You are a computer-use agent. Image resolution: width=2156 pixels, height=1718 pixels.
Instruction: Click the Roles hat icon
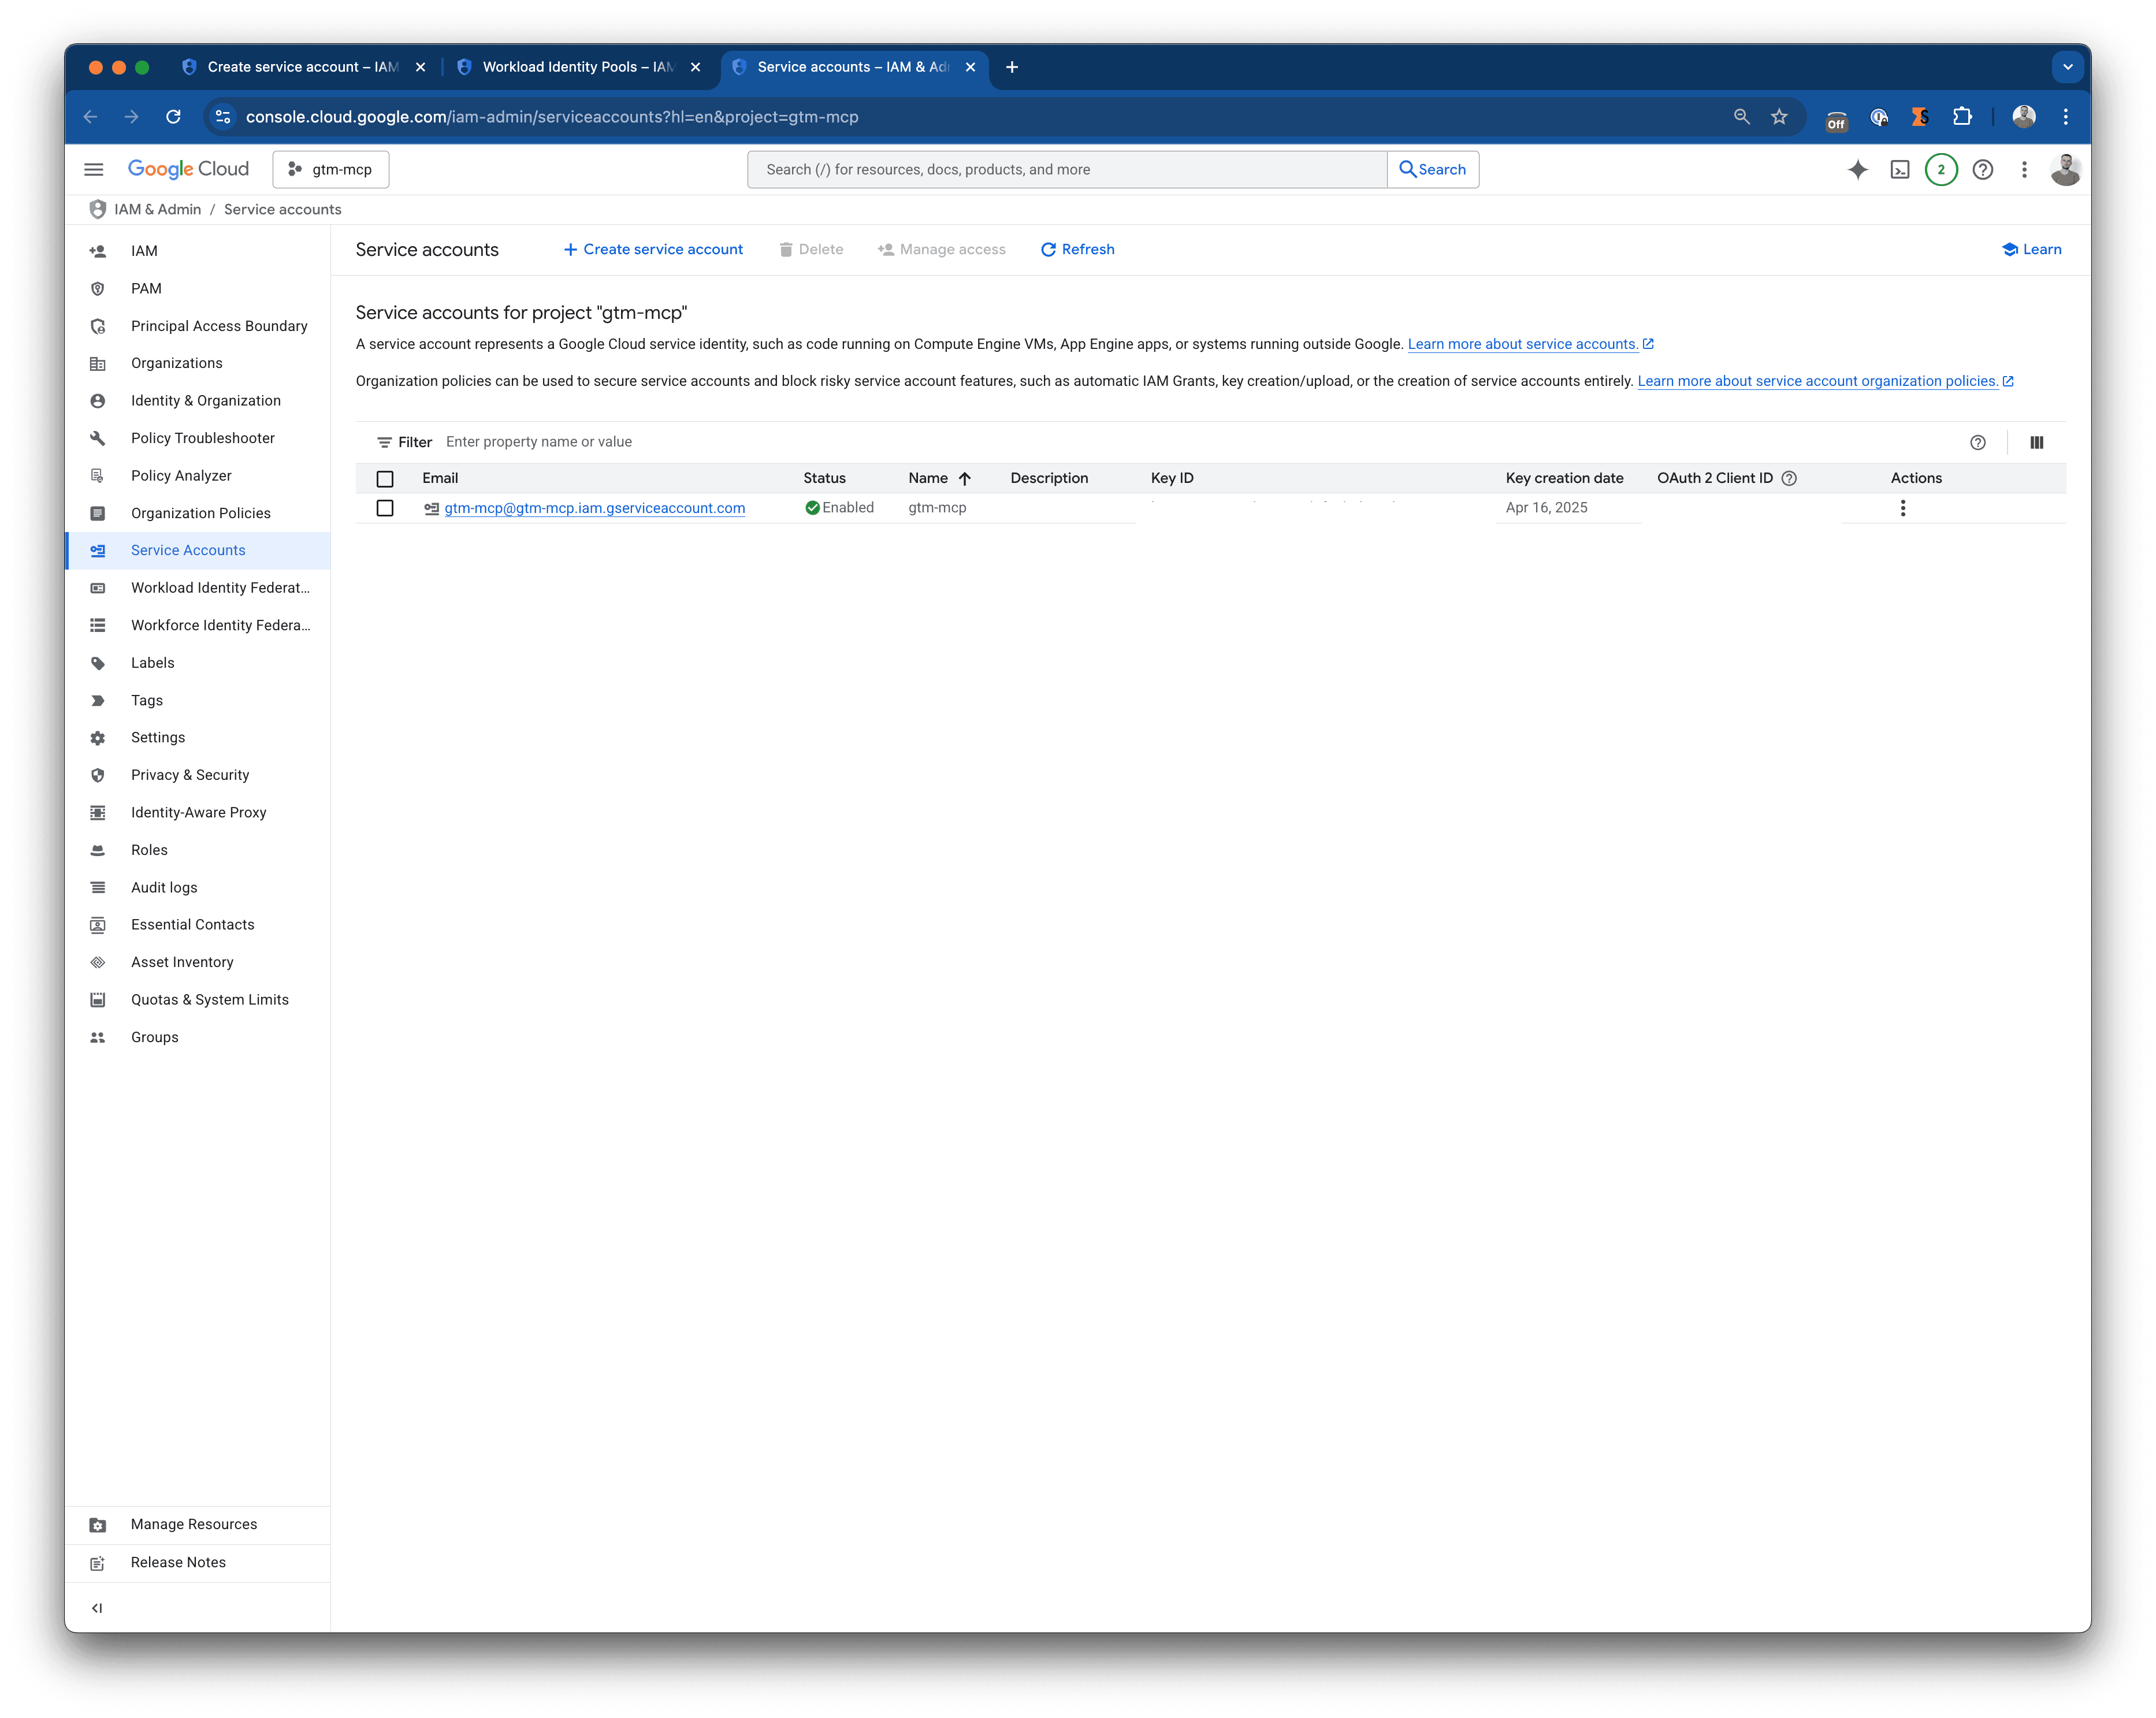(98, 850)
